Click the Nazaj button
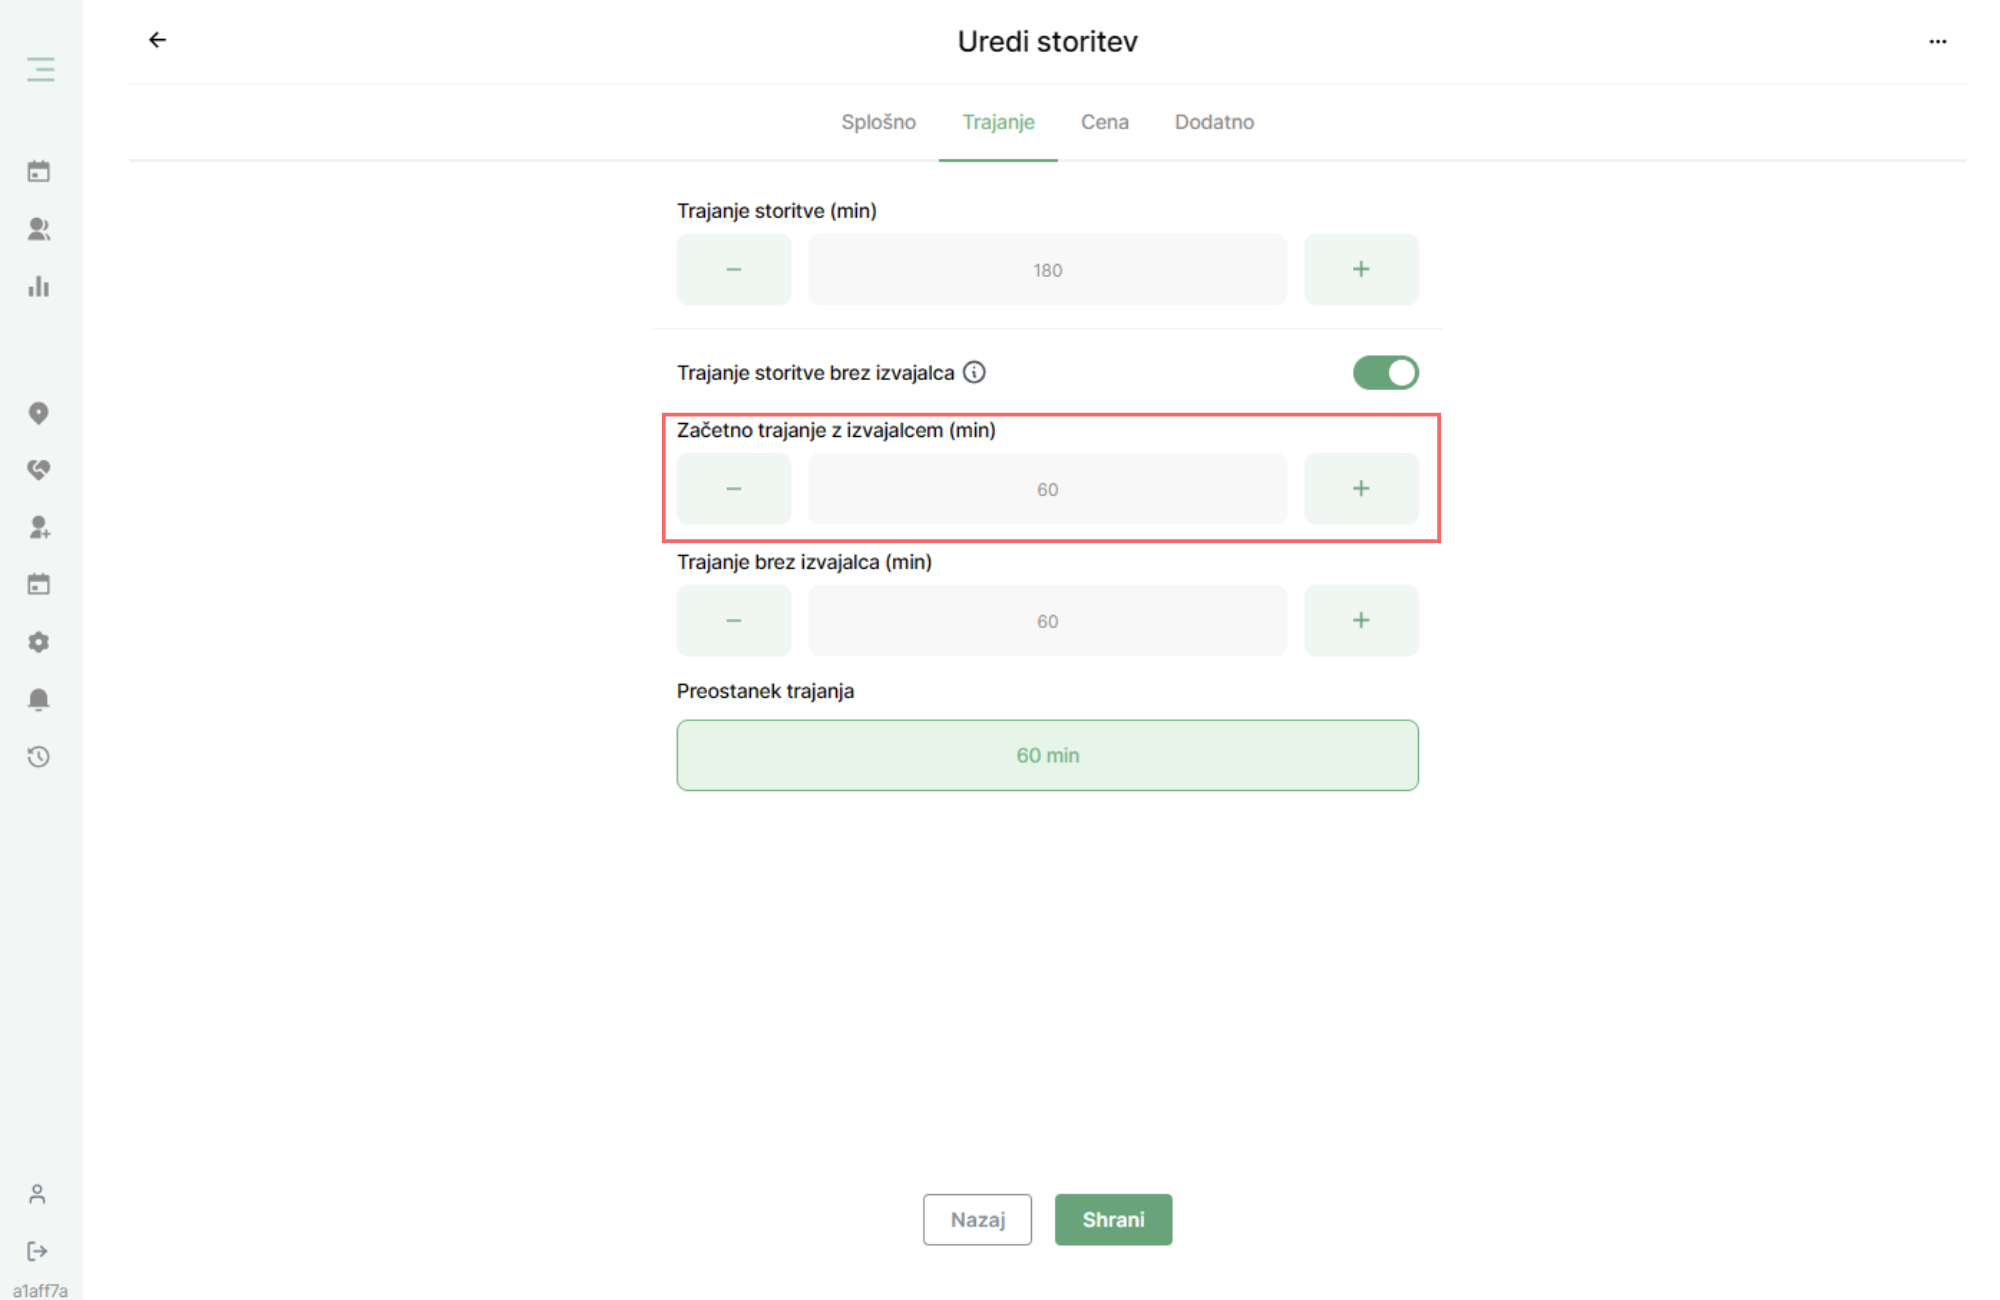Image resolution: width=2000 pixels, height=1300 pixels. tap(977, 1220)
